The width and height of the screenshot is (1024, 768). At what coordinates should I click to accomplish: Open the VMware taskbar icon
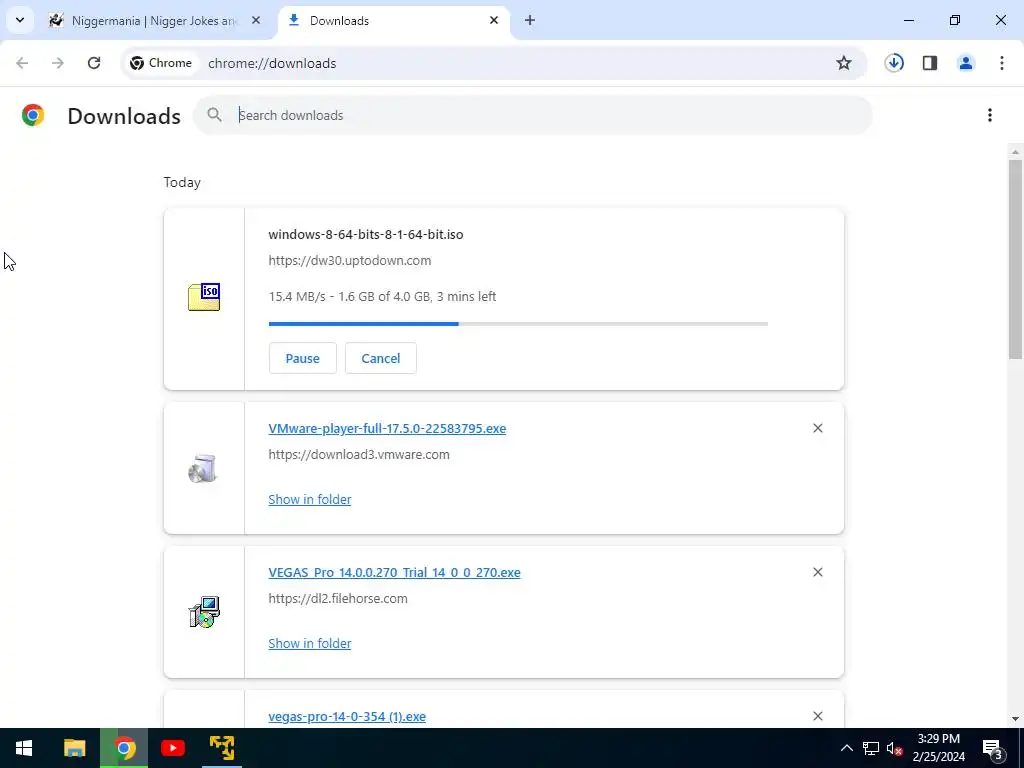222,748
